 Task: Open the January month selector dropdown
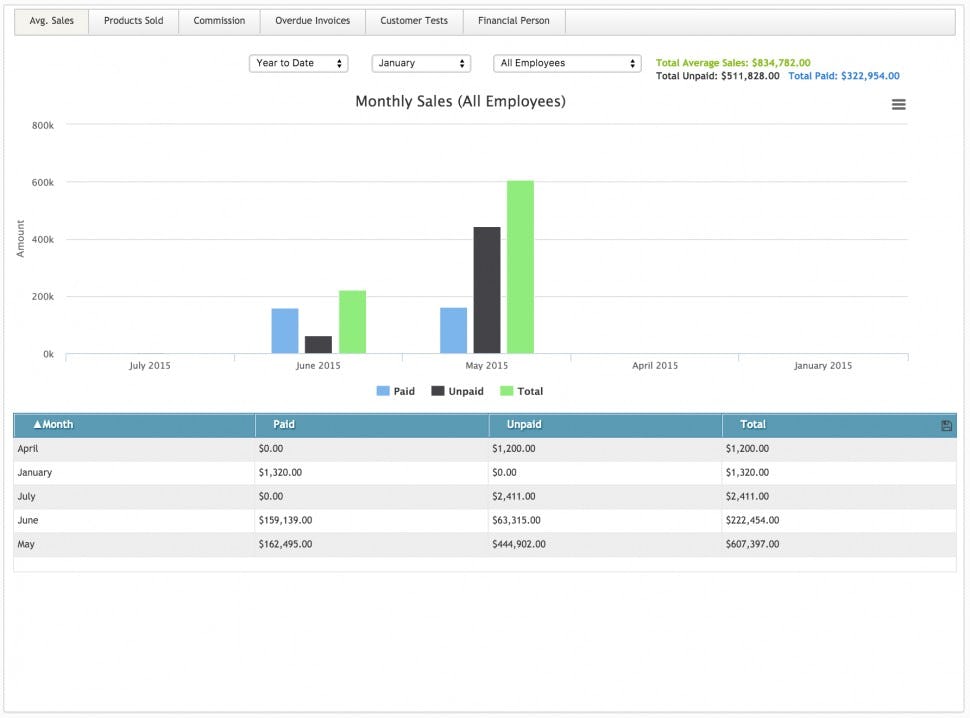(x=420, y=63)
